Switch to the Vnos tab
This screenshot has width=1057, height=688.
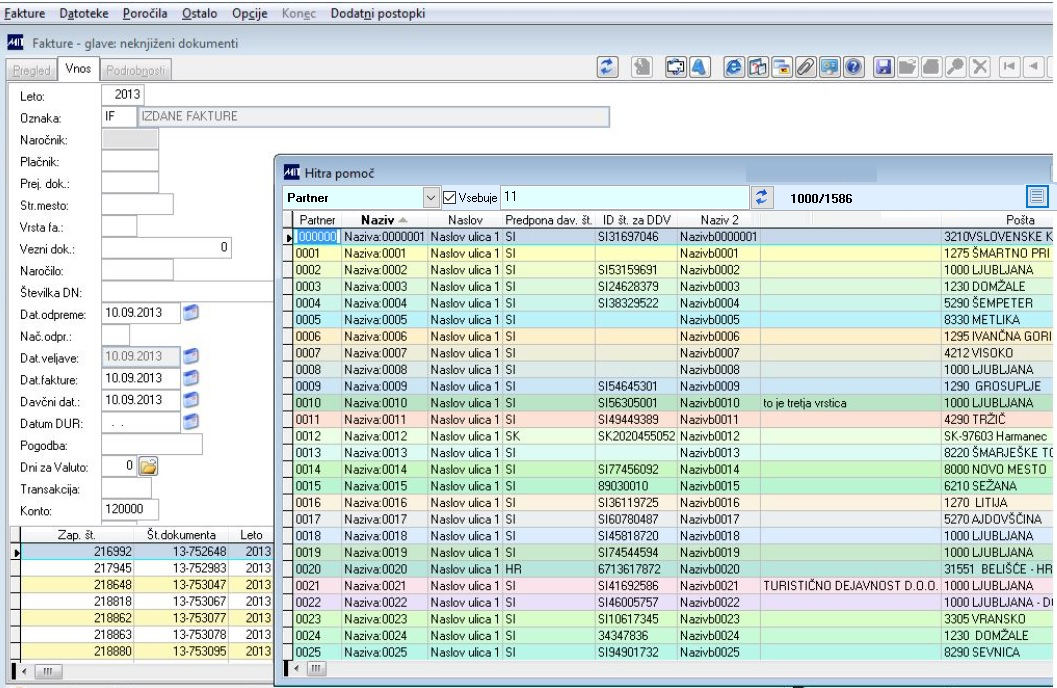(78, 70)
